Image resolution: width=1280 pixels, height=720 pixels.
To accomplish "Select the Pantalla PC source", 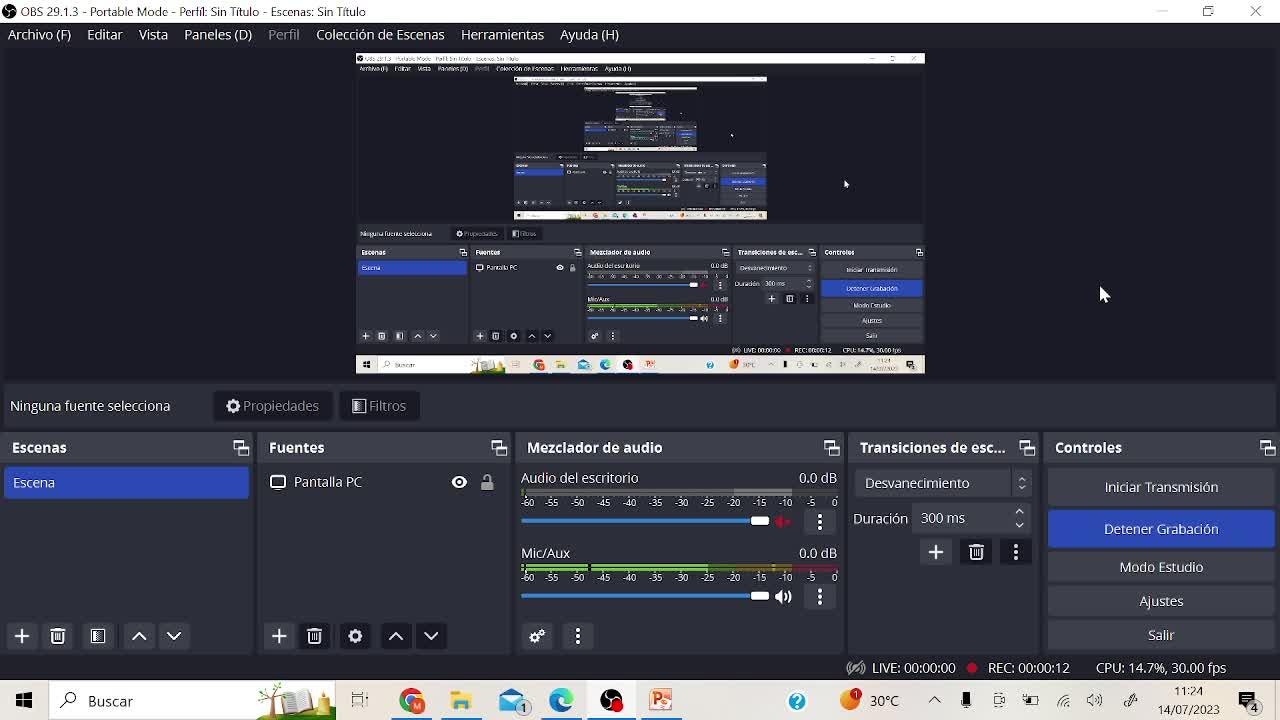I will pyautogui.click(x=327, y=482).
